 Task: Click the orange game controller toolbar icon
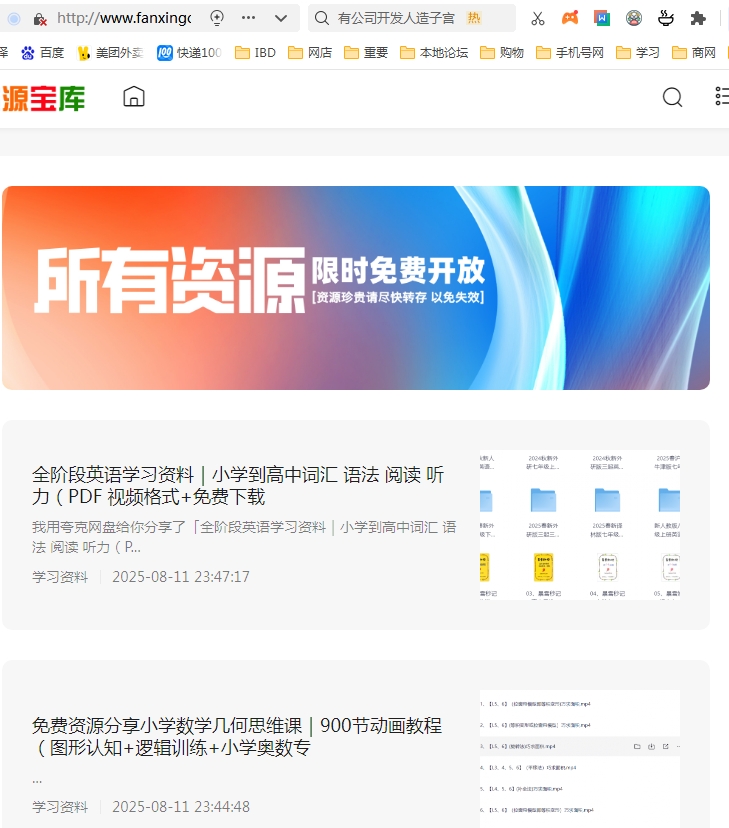coord(569,18)
